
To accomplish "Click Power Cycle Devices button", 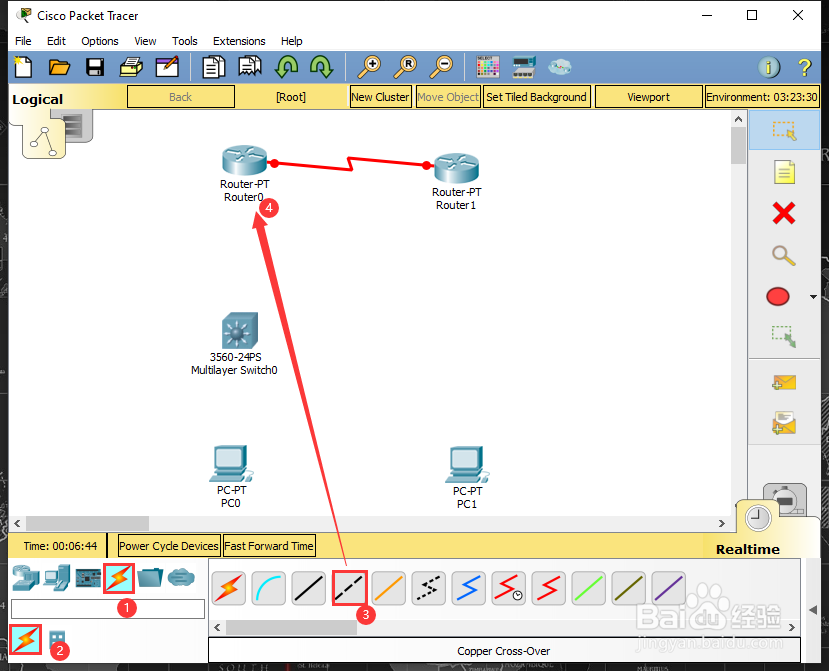I will [169, 546].
